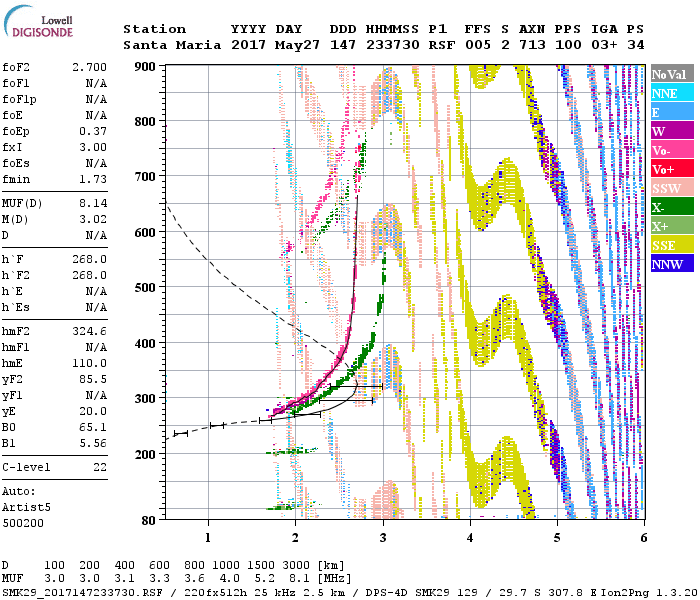Select the SSE yellow legend swatch
Viewport: 700px width, 600px height.
(672, 245)
